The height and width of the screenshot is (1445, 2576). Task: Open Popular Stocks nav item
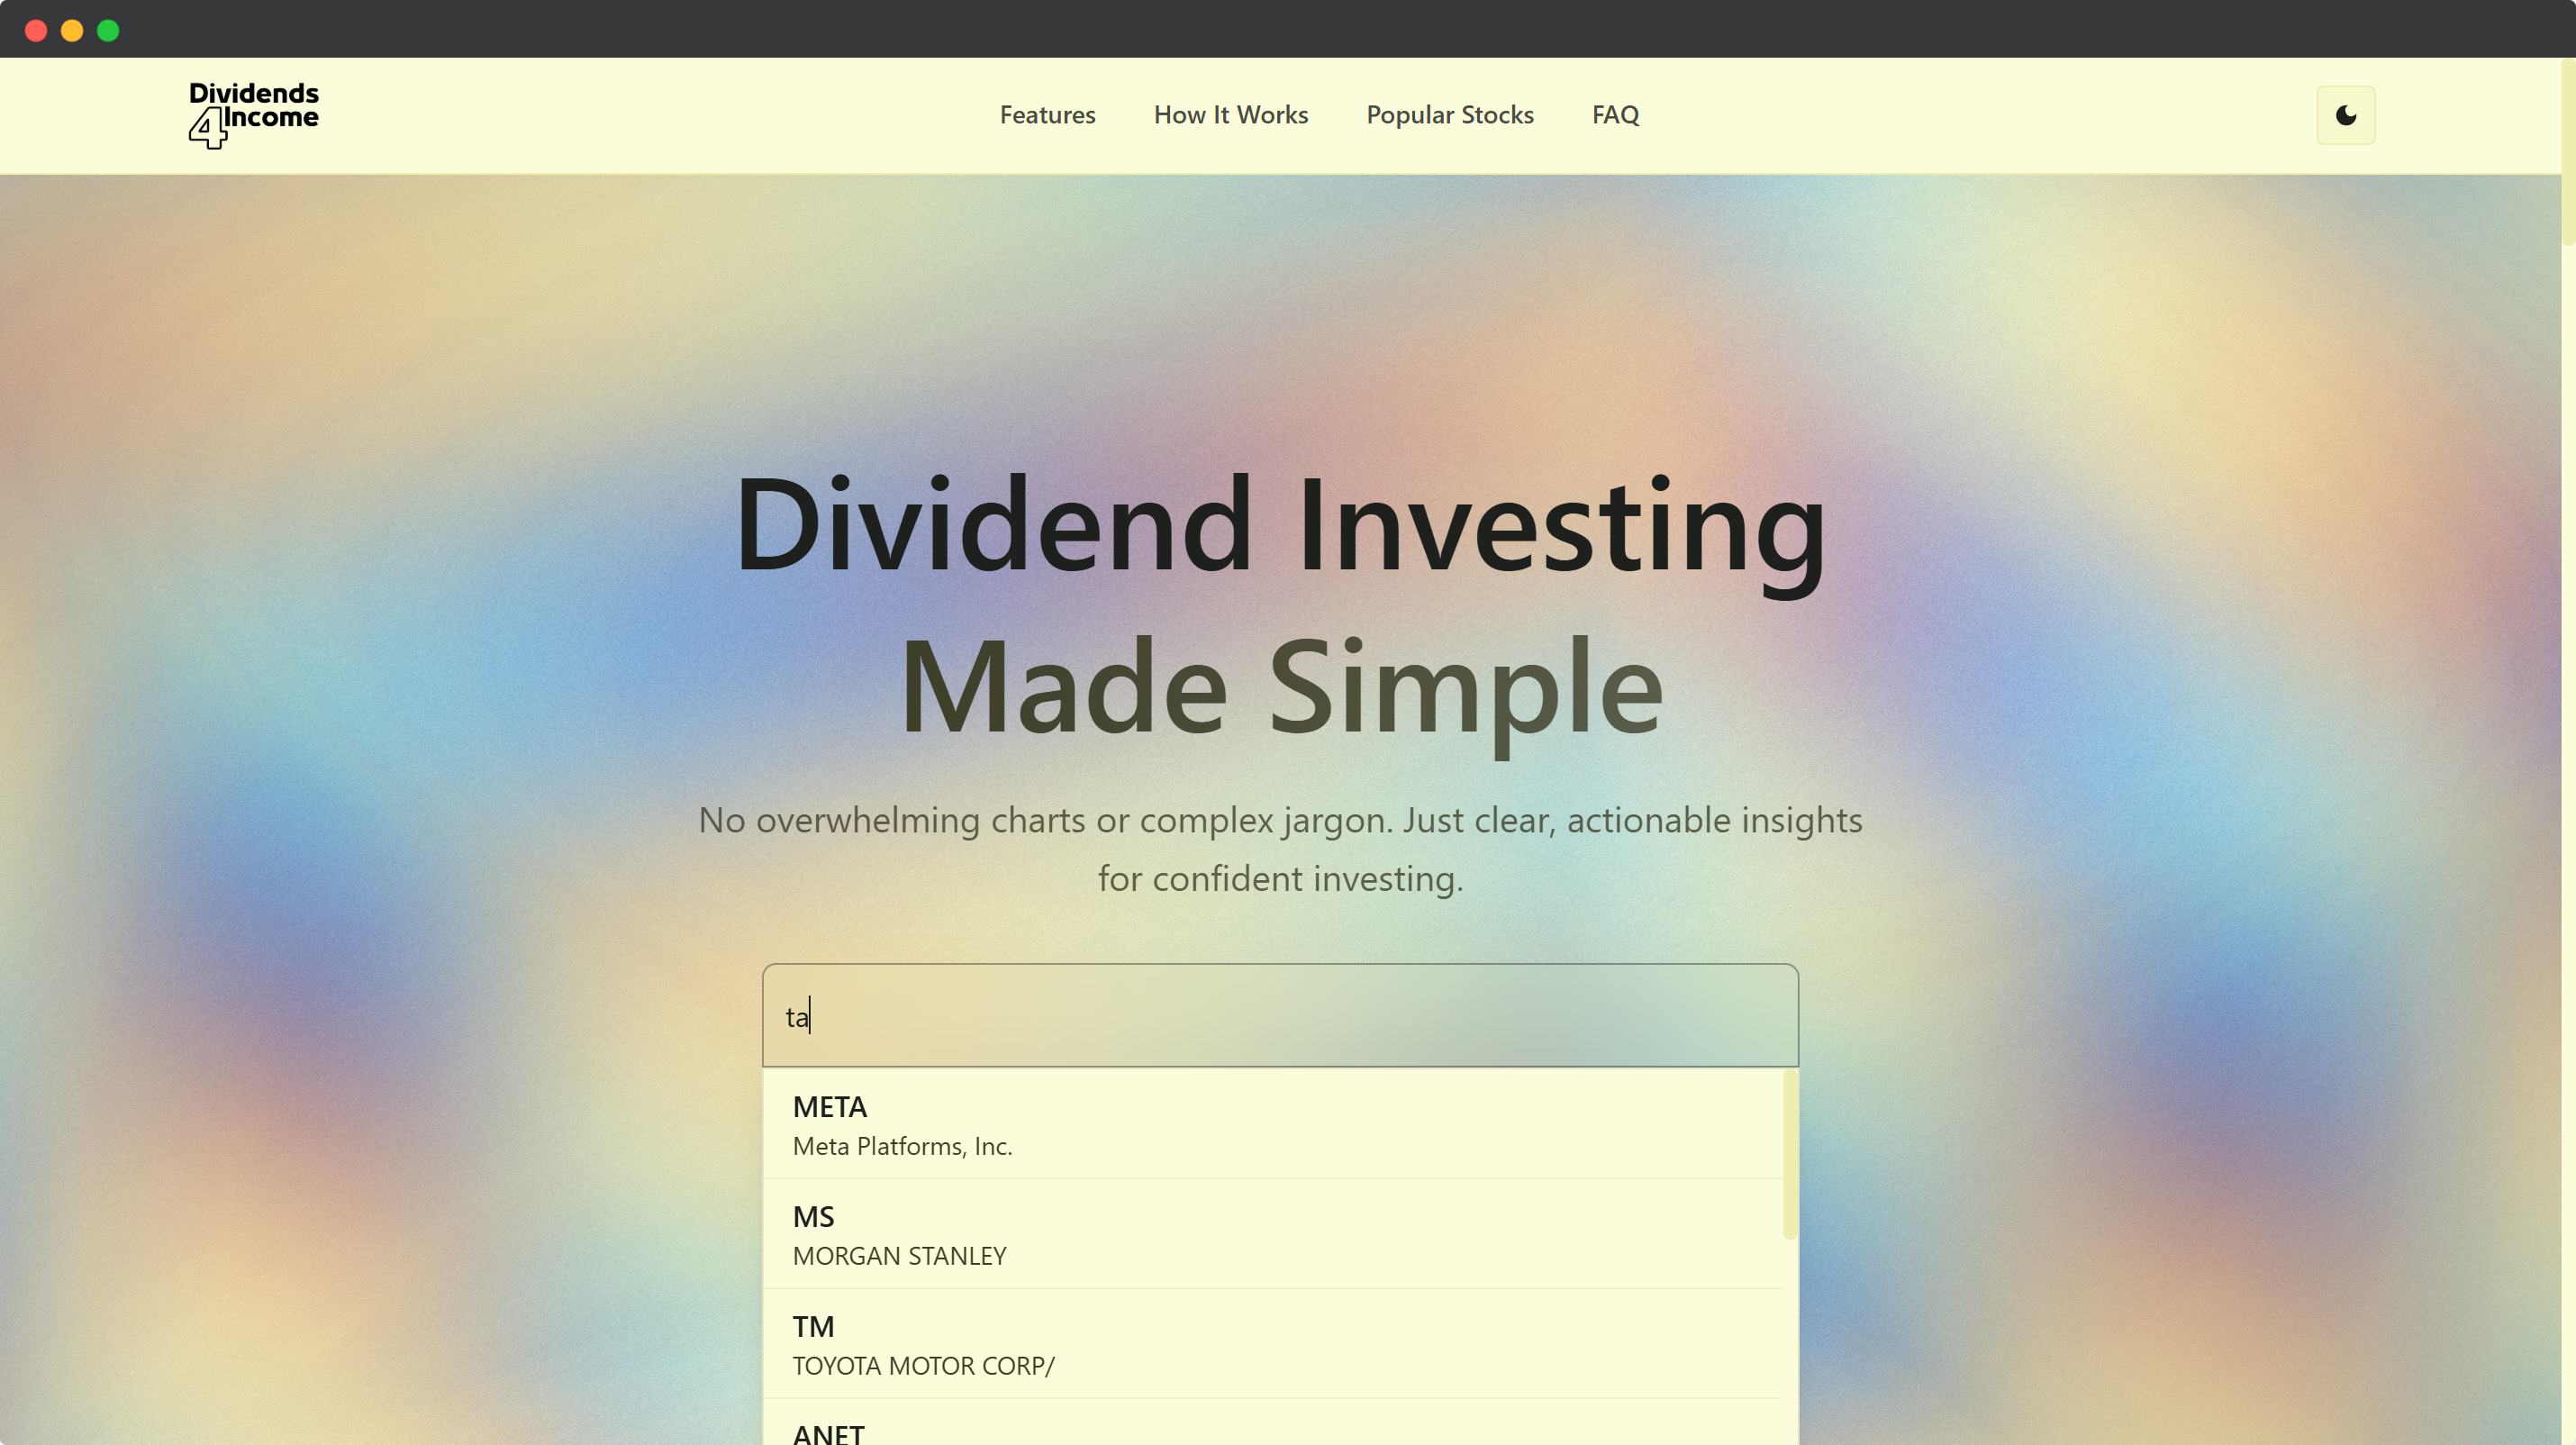(x=1449, y=115)
